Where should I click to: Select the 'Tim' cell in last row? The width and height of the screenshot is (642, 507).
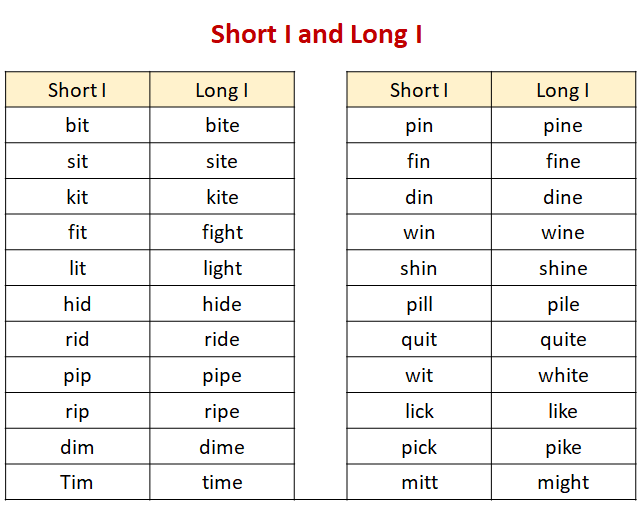(77, 482)
